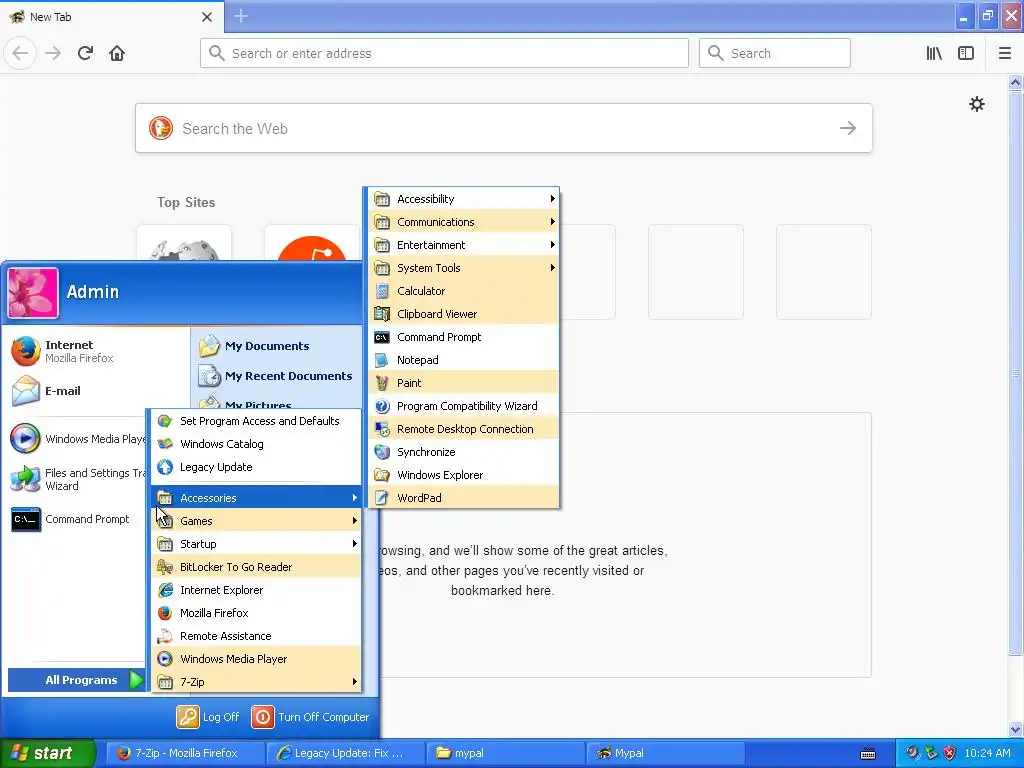1024x768 pixels.
Task: Open Firefox library icon
Action: click(x=934, y=53)
